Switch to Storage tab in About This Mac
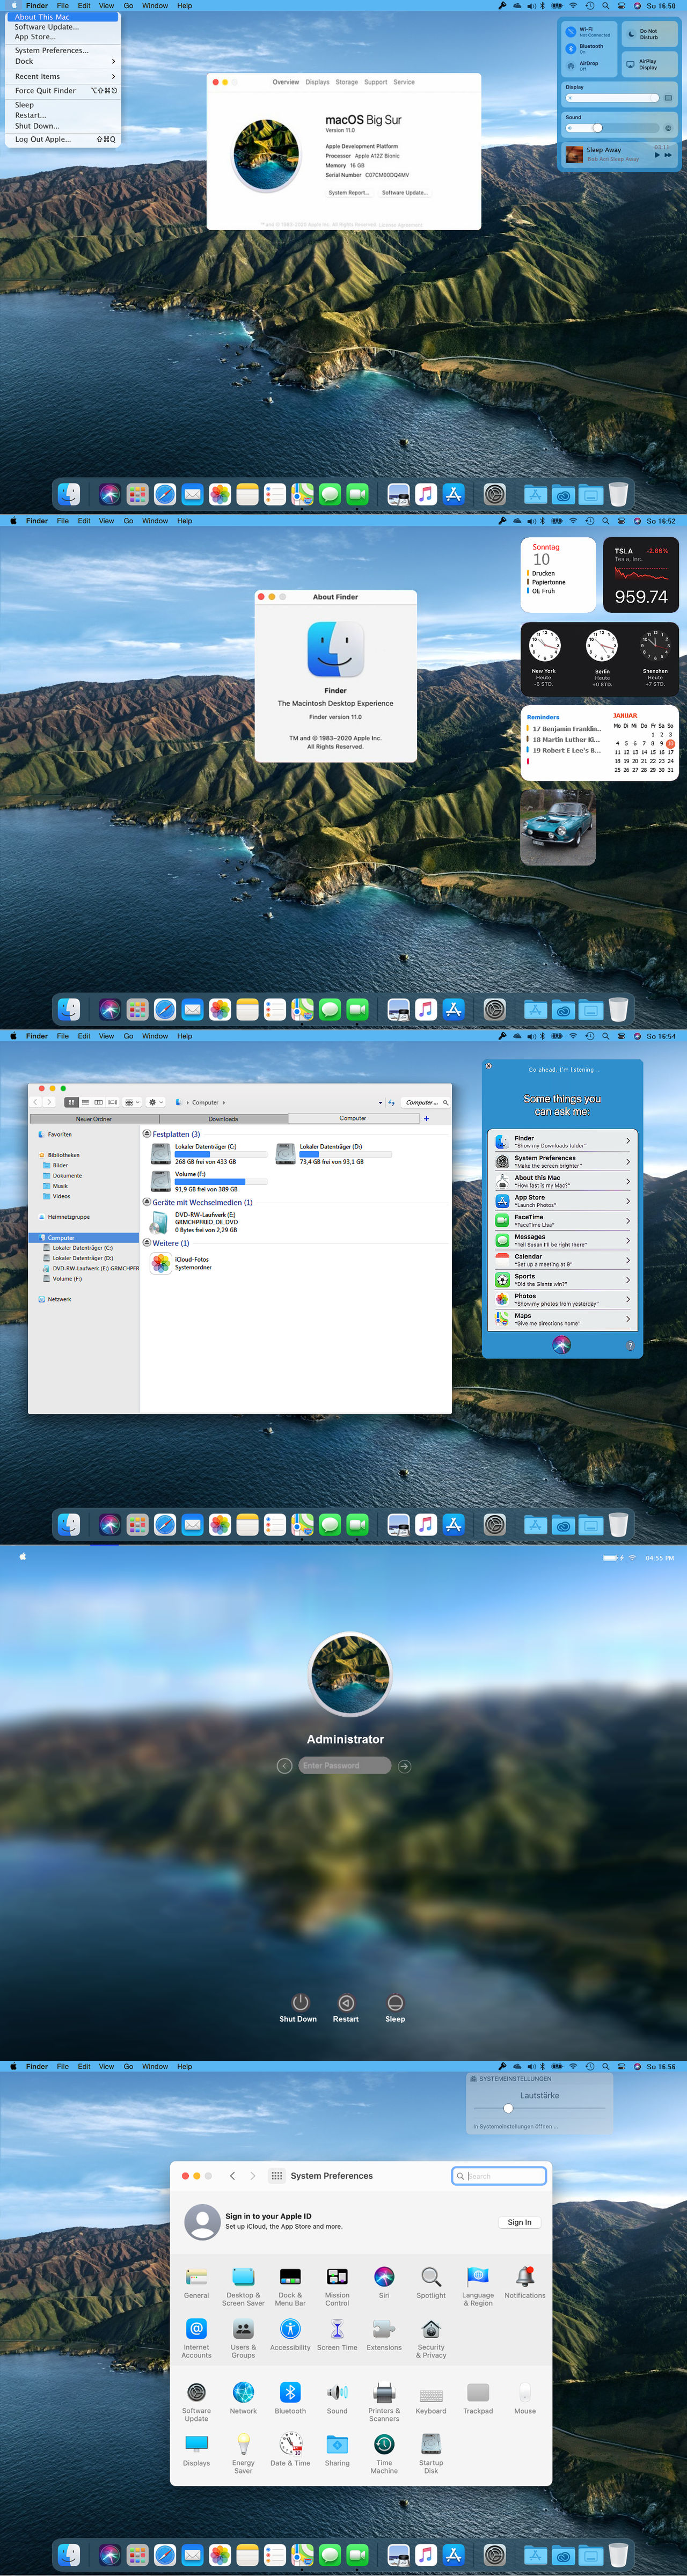Viewport: 687px width, 2576px height. click(347, 82)
